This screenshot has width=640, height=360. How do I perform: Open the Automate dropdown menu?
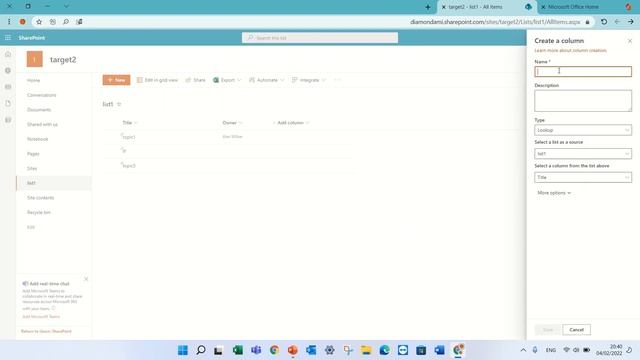click(266, 80)
